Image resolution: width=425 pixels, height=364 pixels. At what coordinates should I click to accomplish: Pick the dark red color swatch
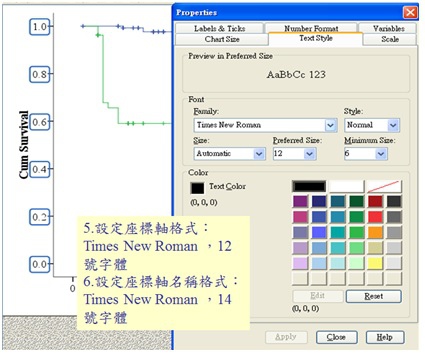click(375, 201)
